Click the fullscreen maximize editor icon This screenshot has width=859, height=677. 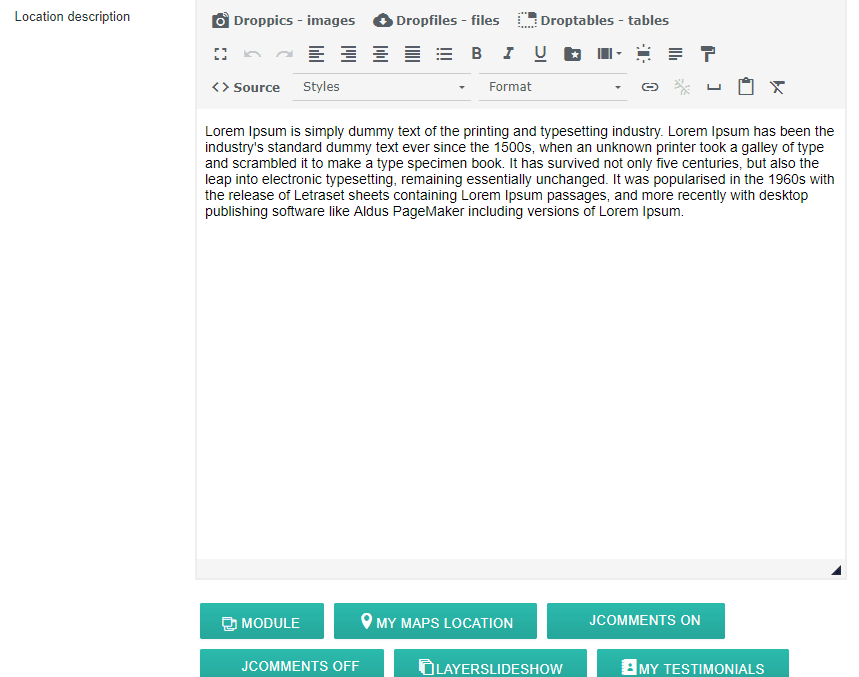(x=221, y=54)
